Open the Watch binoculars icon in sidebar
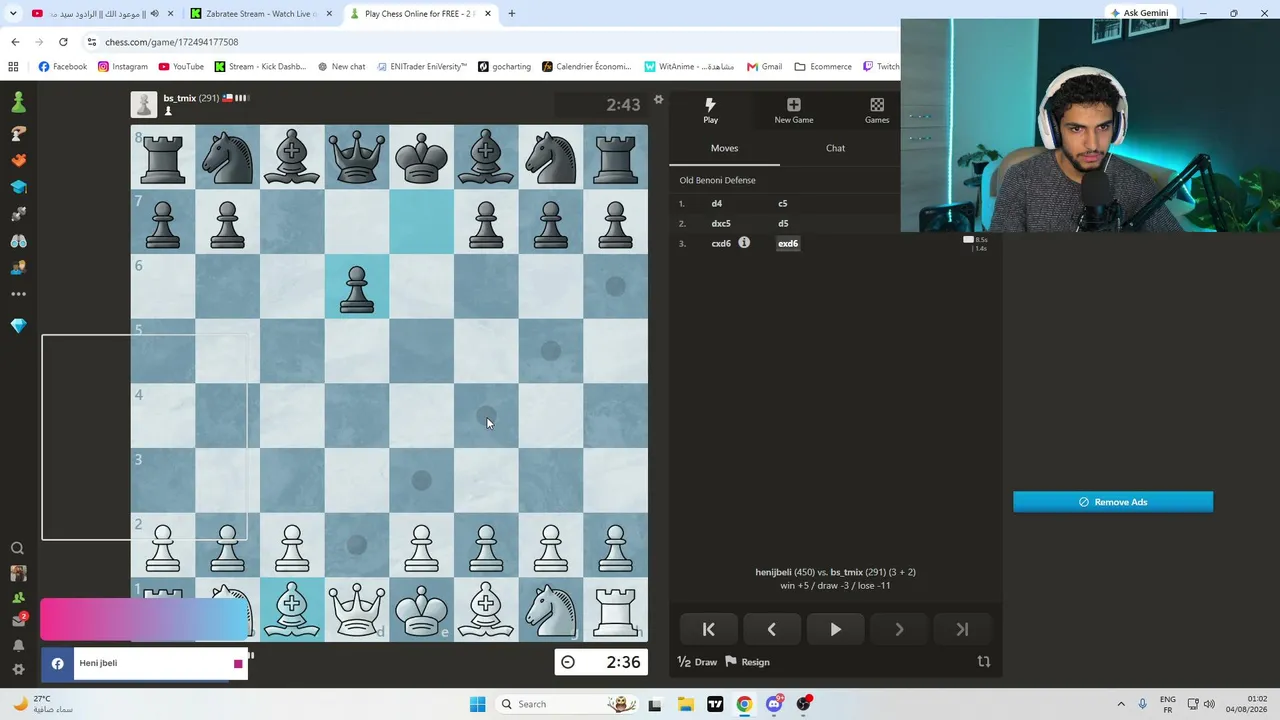Image resolution: width=1280 pixels, height=720 pixels. pos(18,241)
